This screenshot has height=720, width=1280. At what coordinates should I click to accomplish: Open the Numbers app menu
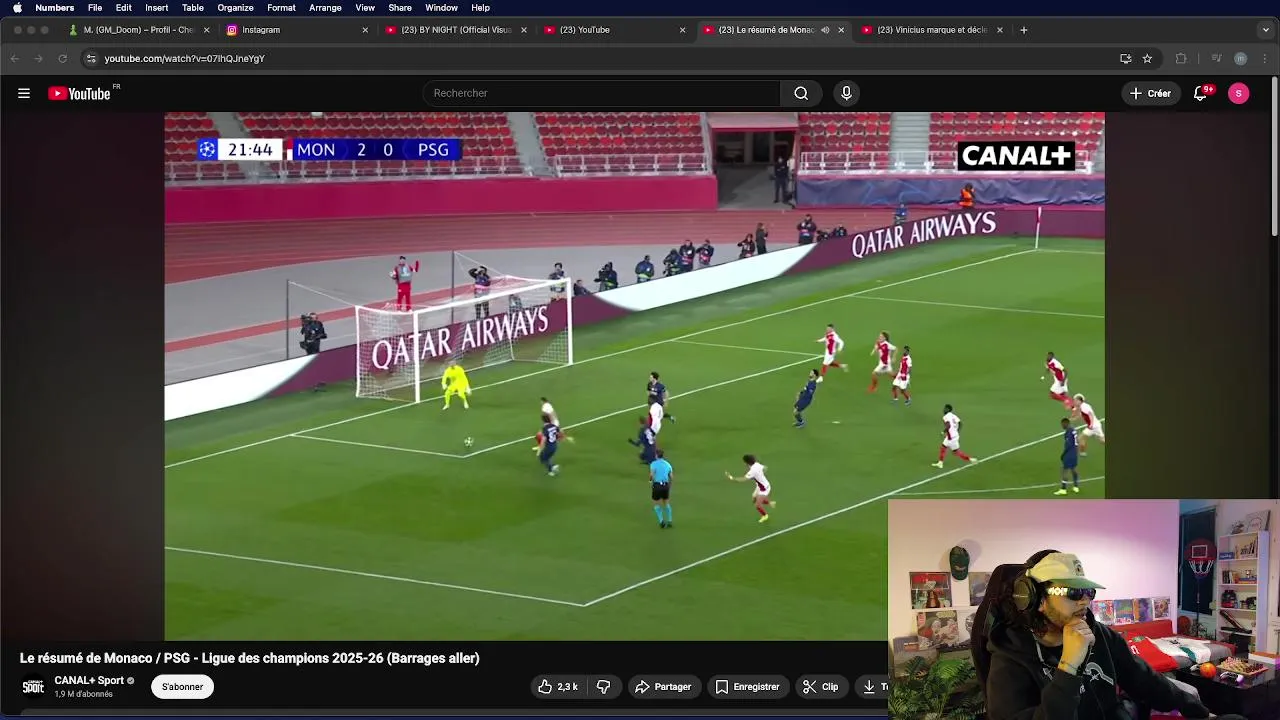click(55, 7)
